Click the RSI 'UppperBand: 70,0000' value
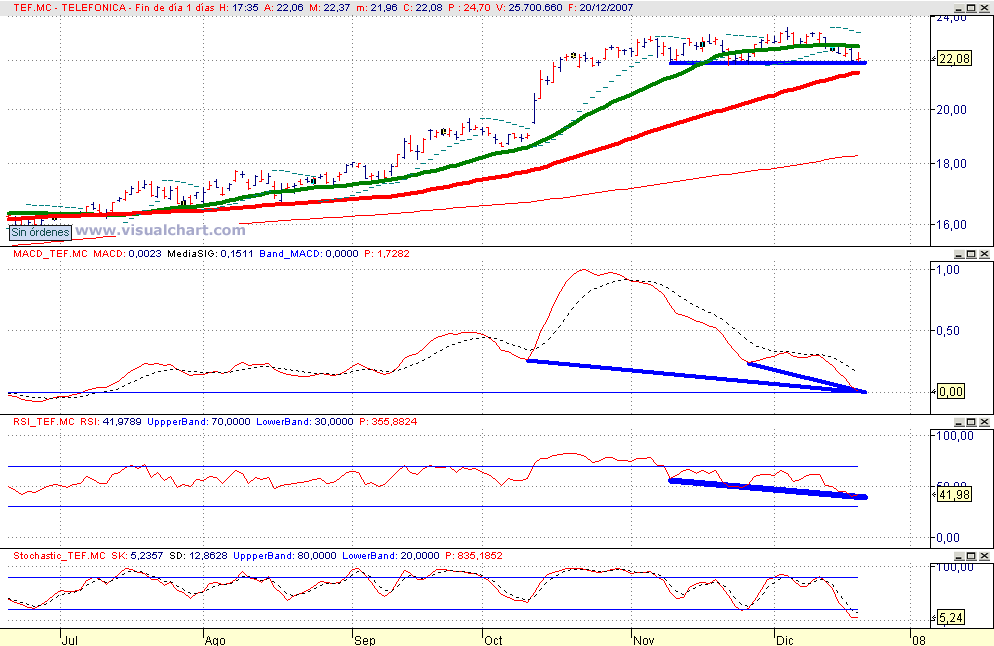The height and width of the screenshot is (646, 994). coord(199,422)
